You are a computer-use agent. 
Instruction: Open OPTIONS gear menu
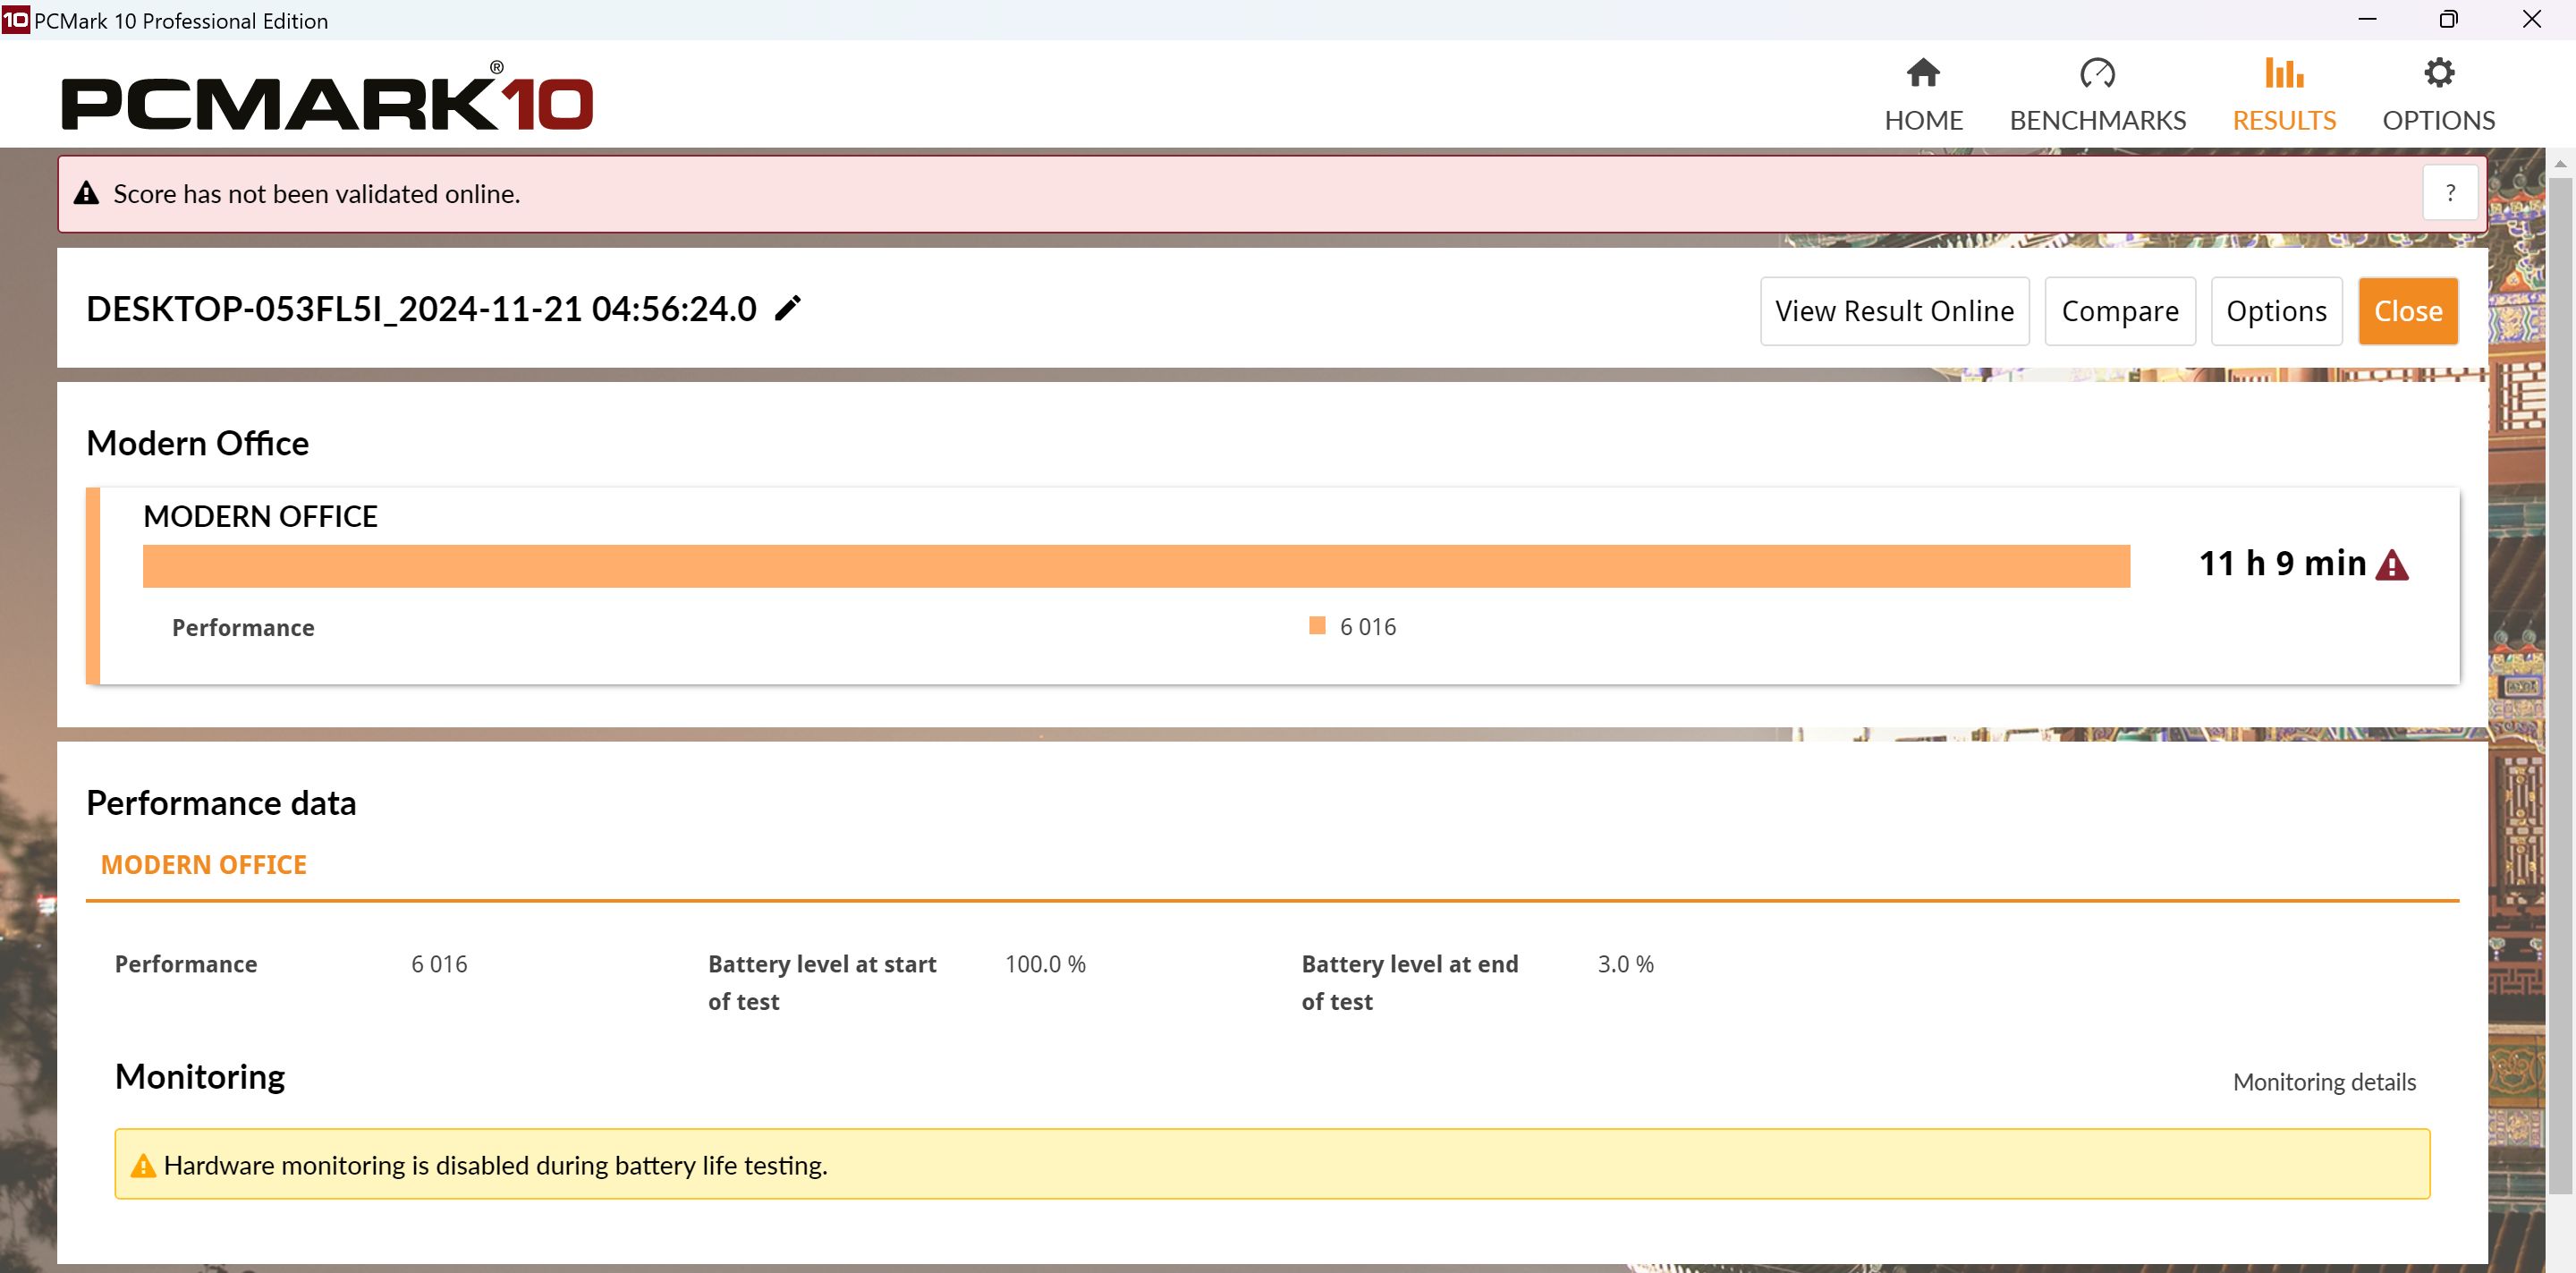(x=2438, y=96)
